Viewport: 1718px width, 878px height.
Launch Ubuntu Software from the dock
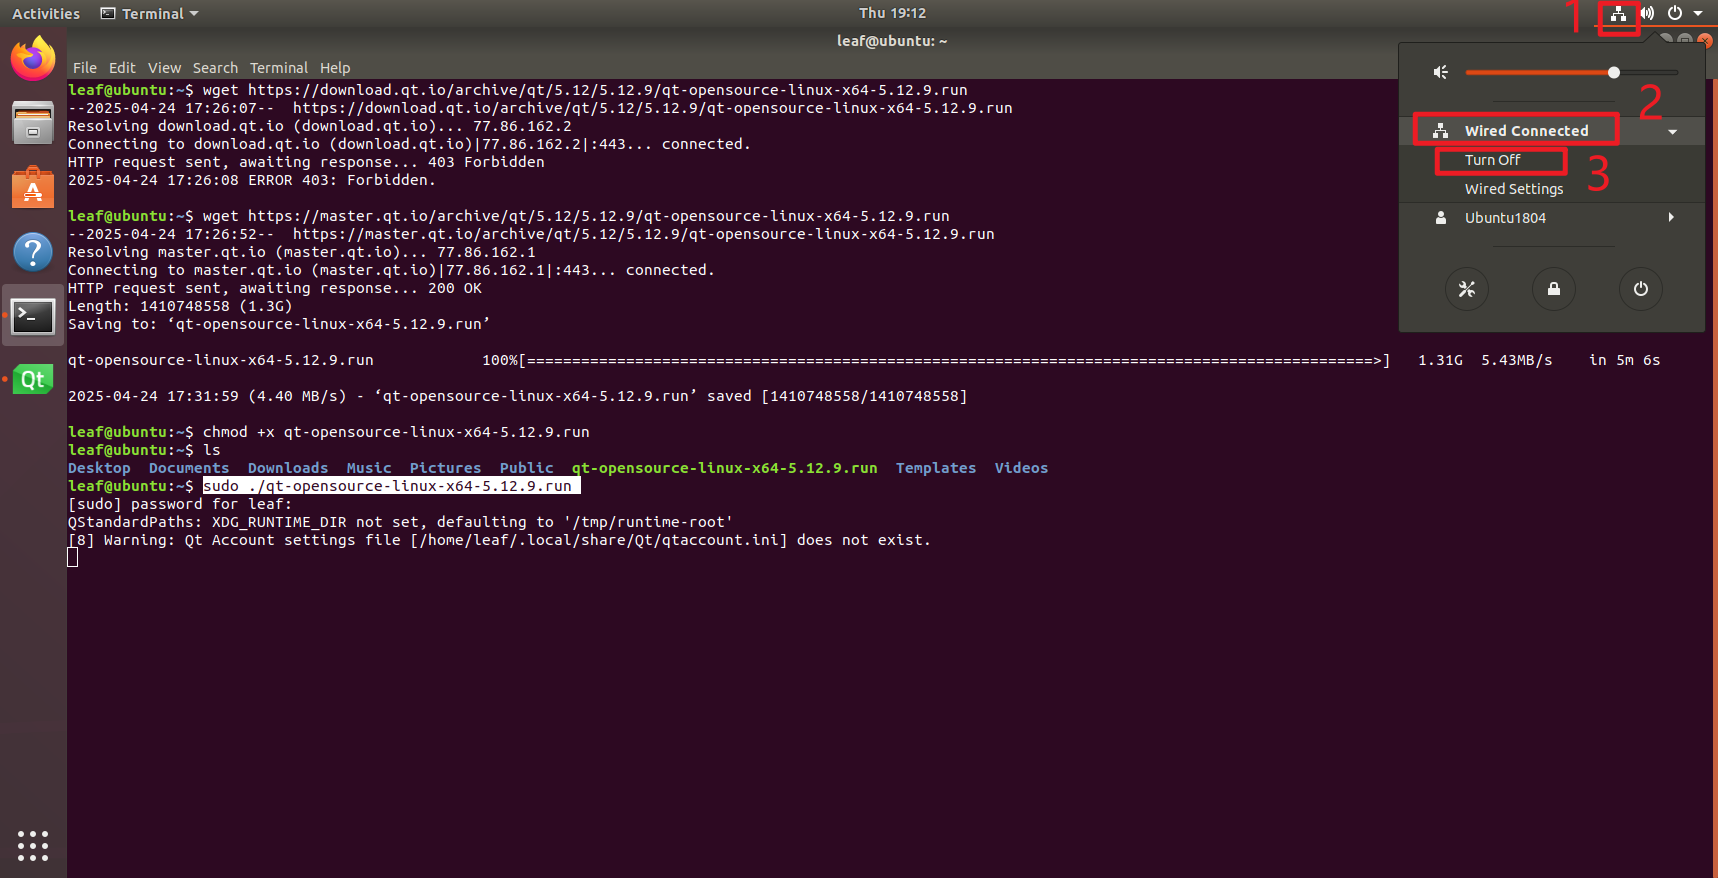click(x=33, y=187)
